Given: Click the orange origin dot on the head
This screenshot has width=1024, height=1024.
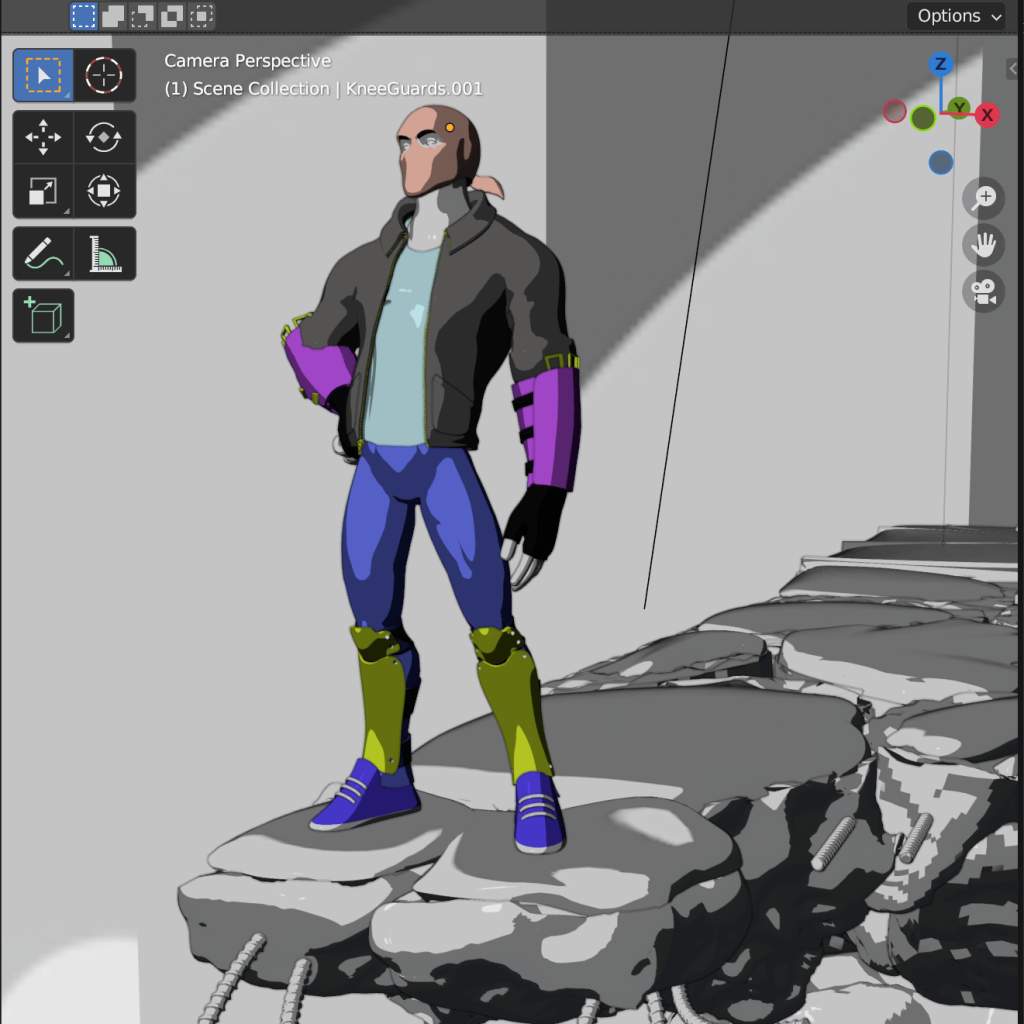Looking at the screenshot, I should click(x=450, y=127).
